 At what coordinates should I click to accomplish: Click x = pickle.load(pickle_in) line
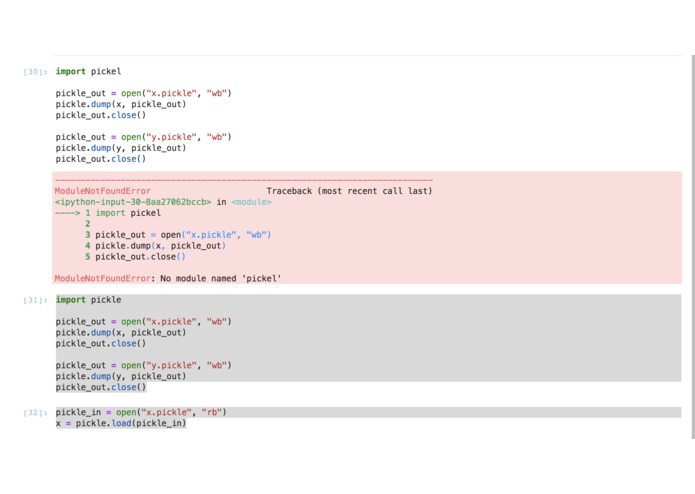(x=121, y=424)
